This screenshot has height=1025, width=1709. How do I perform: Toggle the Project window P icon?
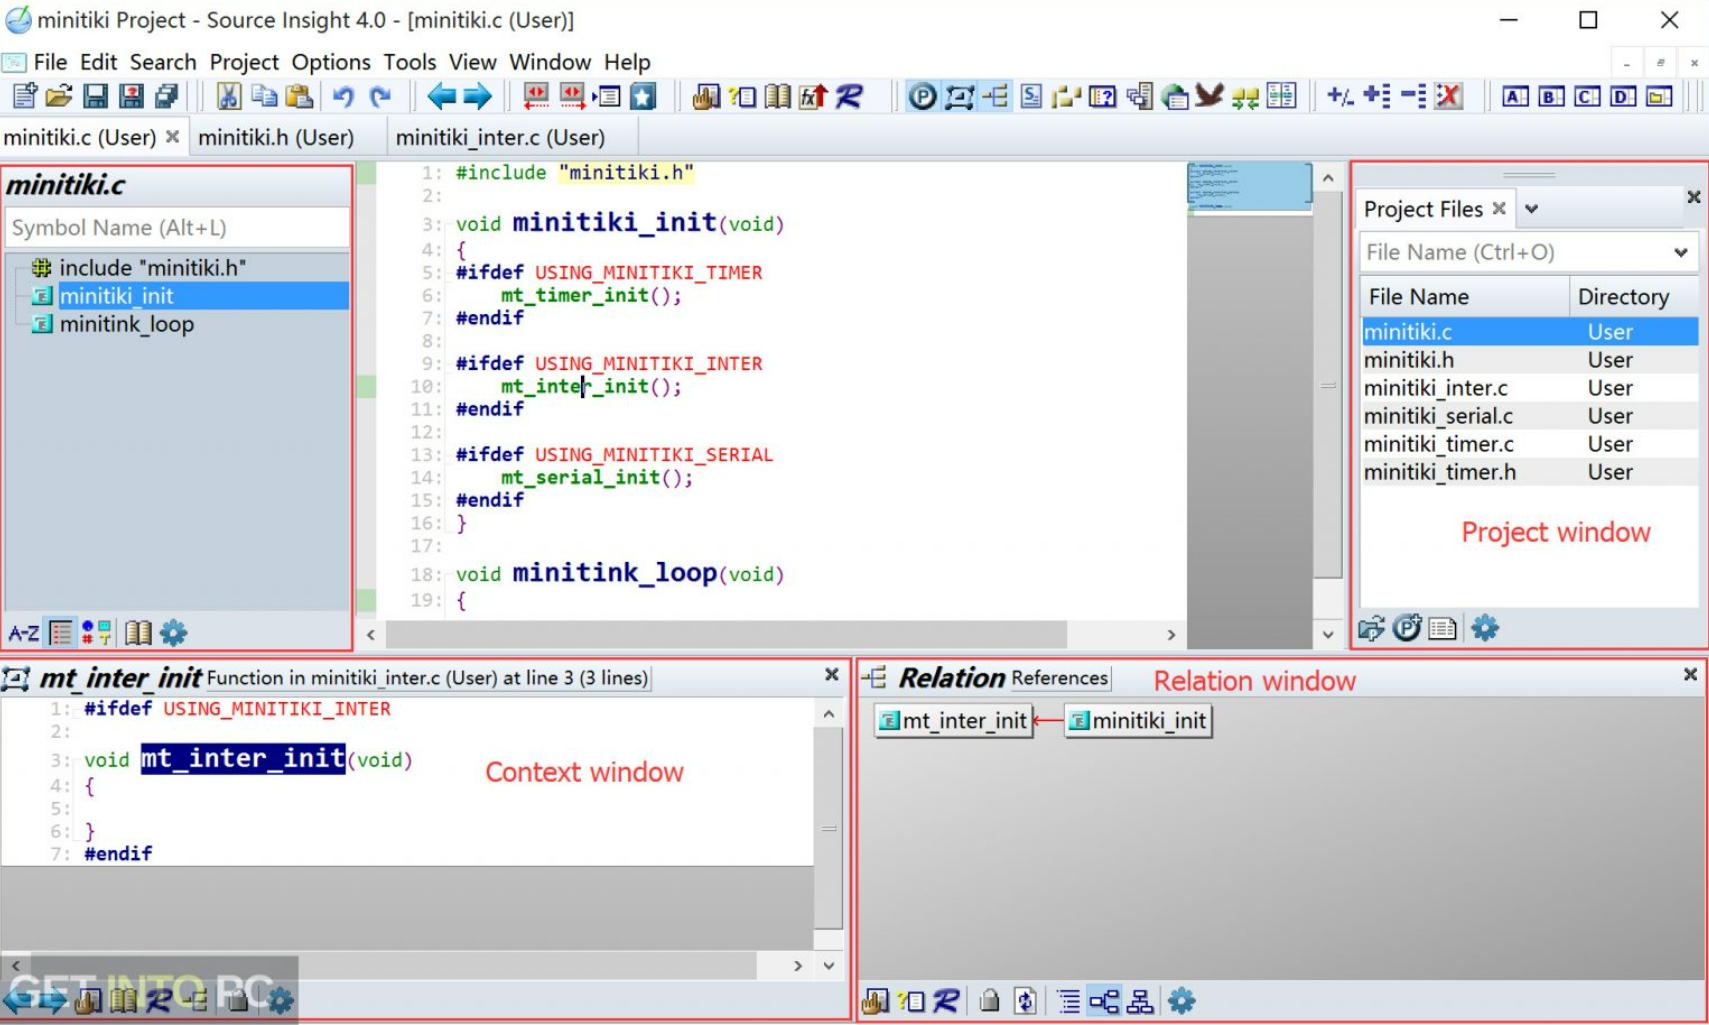pyautogui.click(x=922, y=96)
